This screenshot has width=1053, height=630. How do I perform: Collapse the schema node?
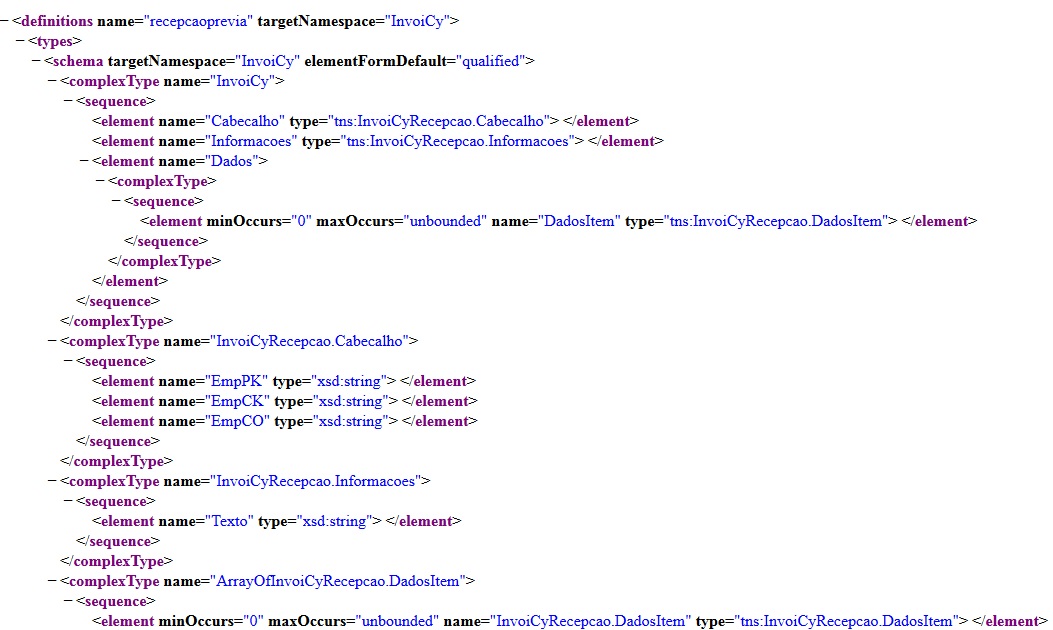(37, 61)
